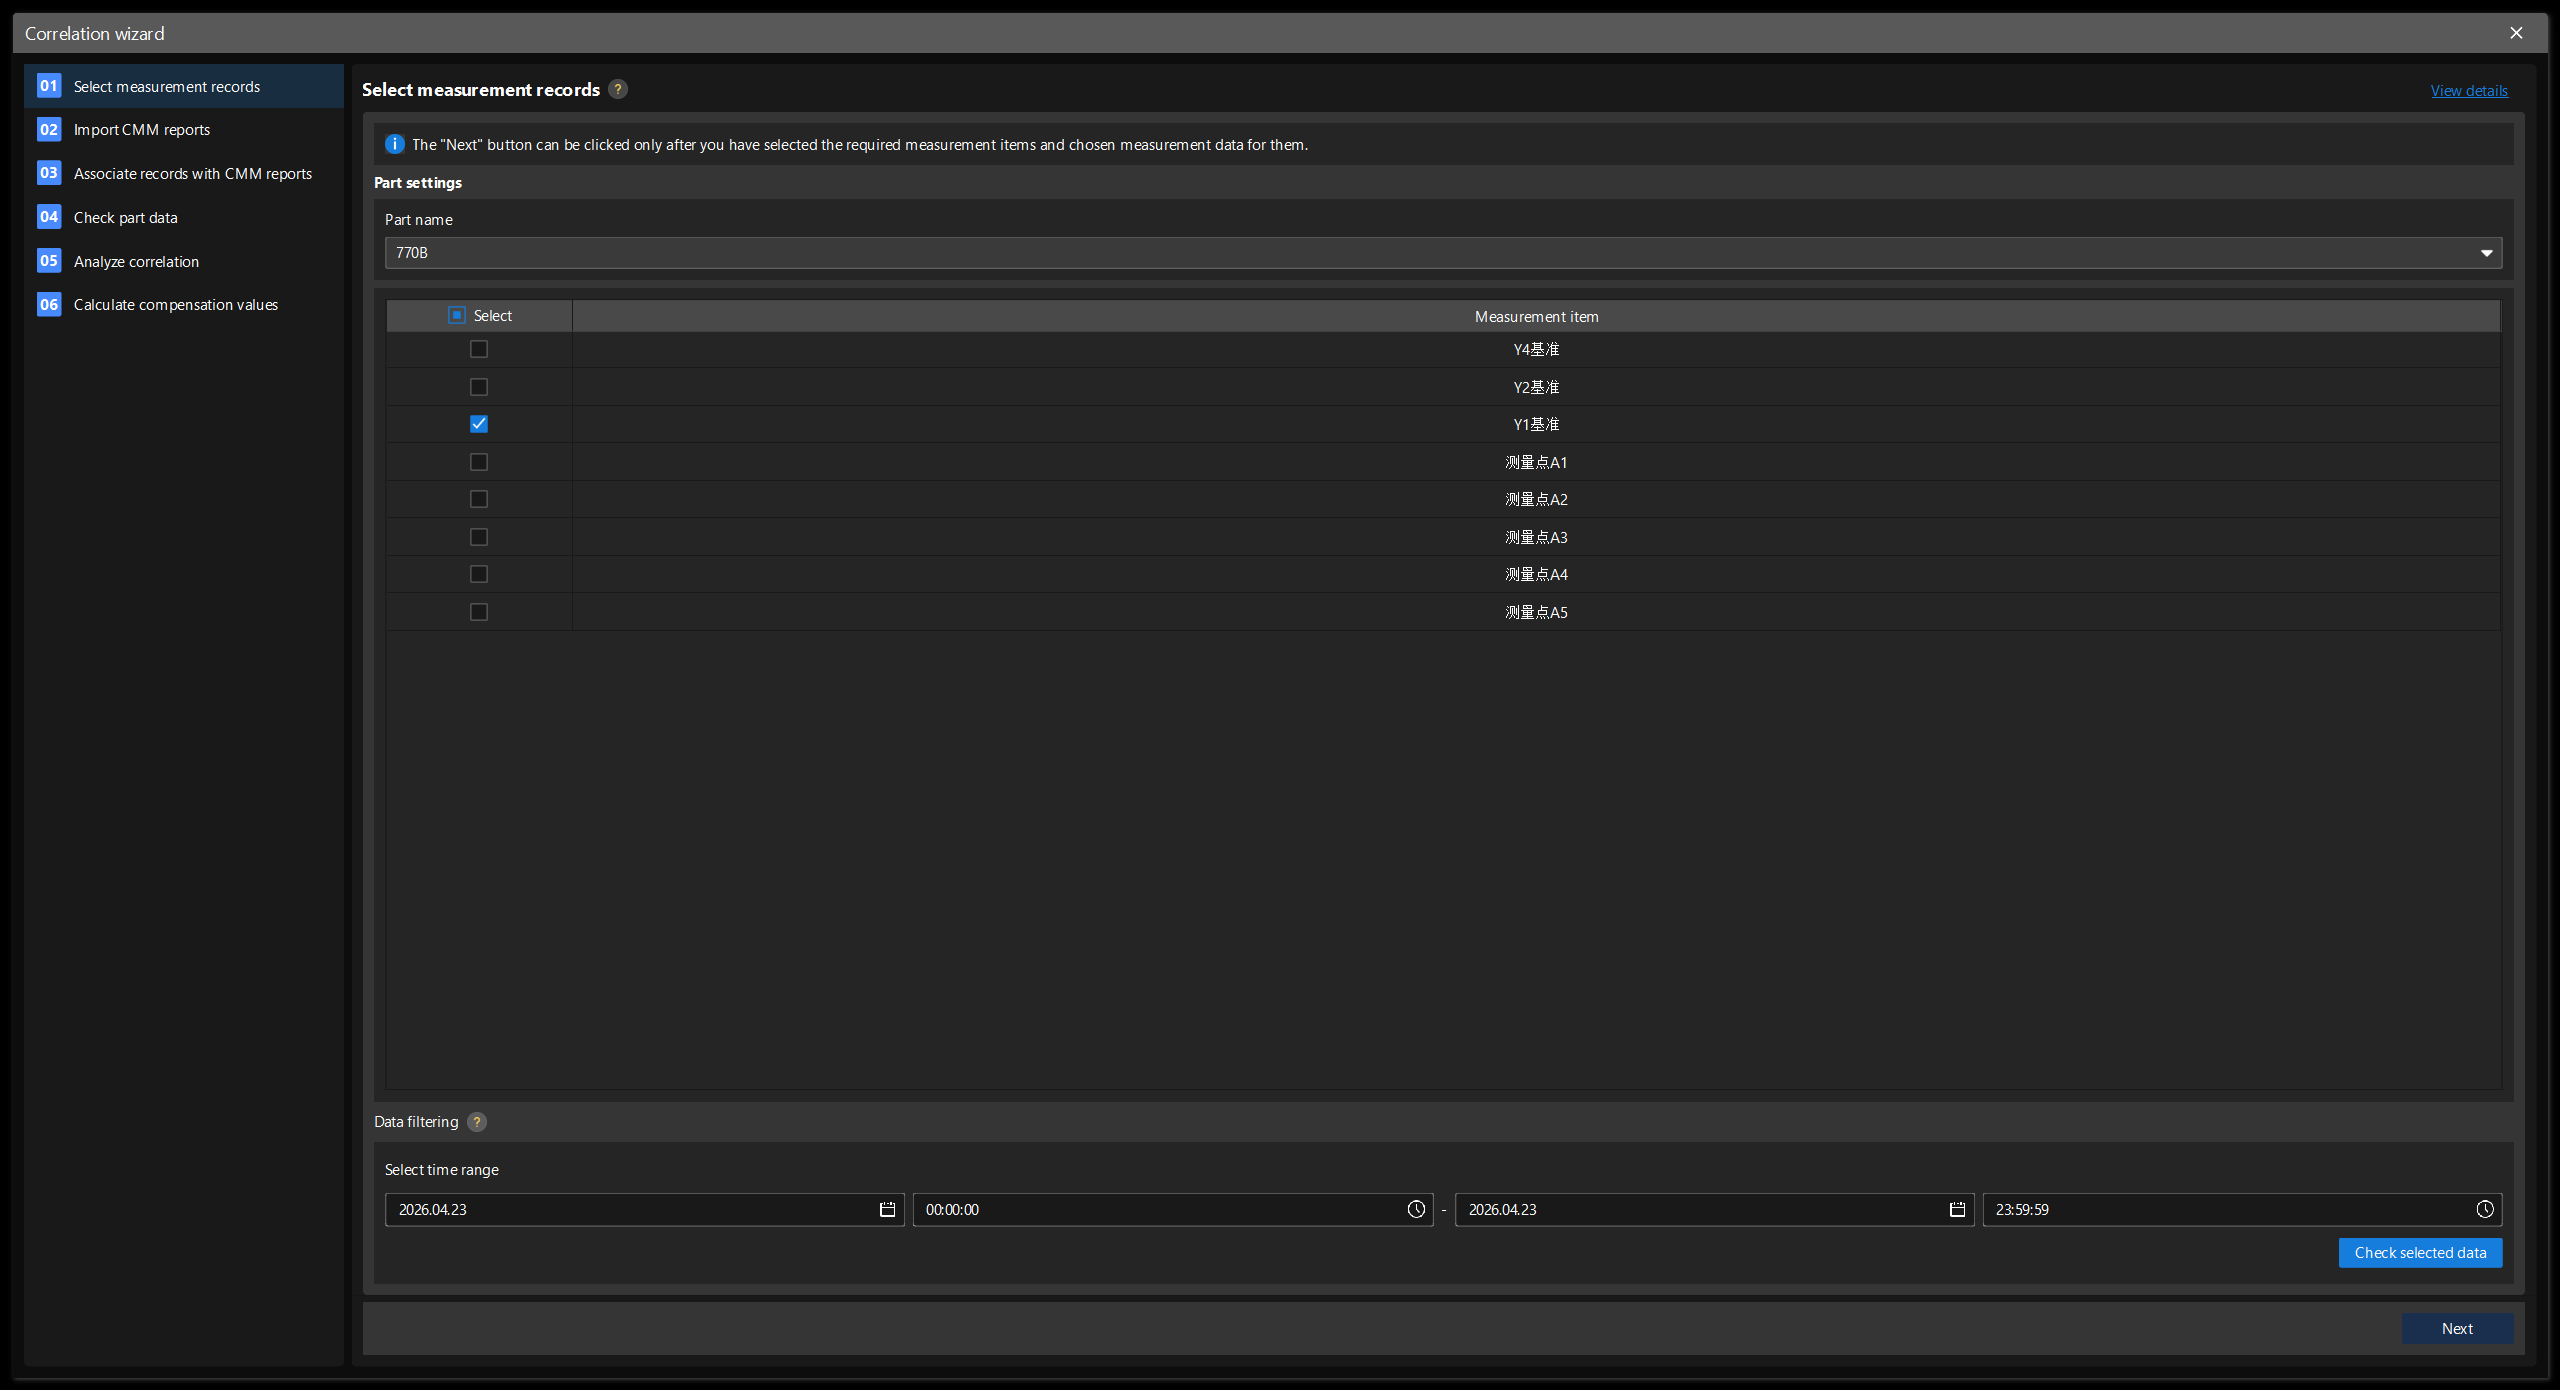Open the end time clock picker
The height and width of the screenshot is (1390, 2560).
(2485, 1210)
